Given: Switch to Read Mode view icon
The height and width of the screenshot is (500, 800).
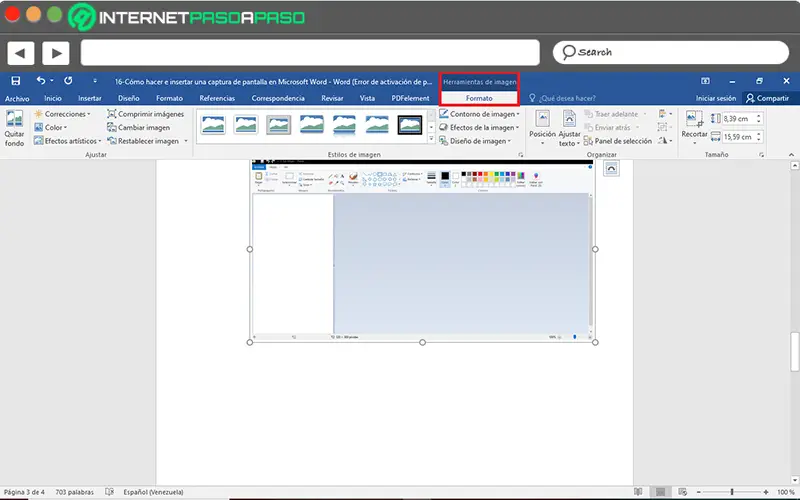Looking at the screenshot, I should coord(638,492).
